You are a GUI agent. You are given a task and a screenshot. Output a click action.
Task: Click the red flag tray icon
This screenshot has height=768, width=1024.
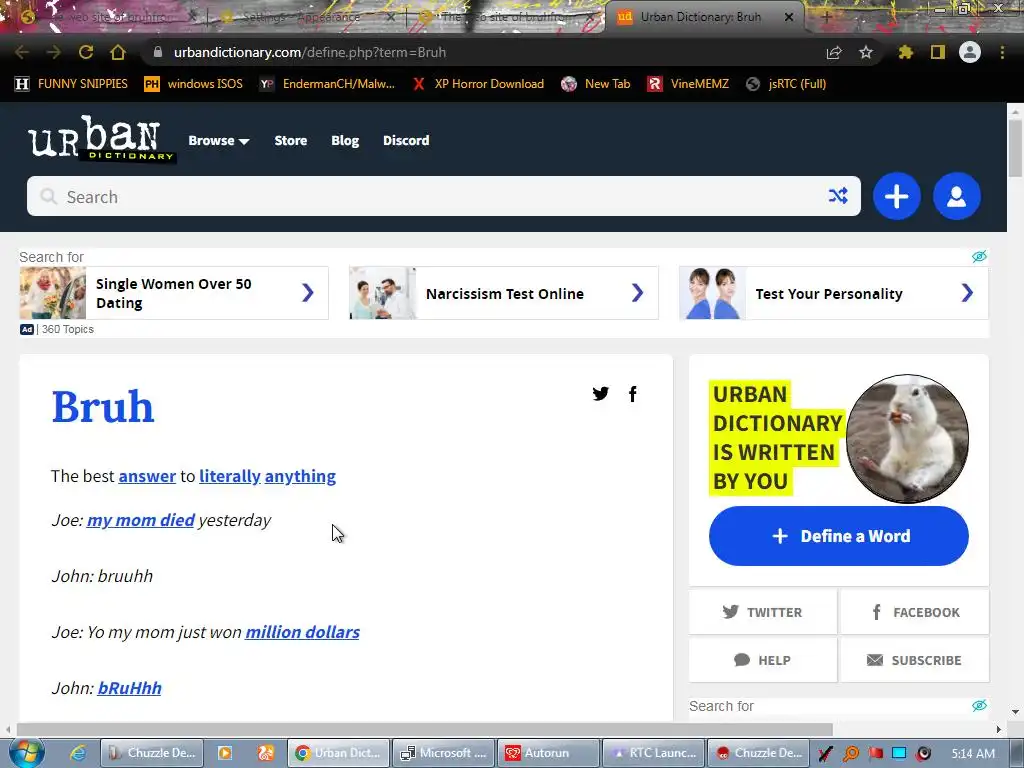[875, 754]
